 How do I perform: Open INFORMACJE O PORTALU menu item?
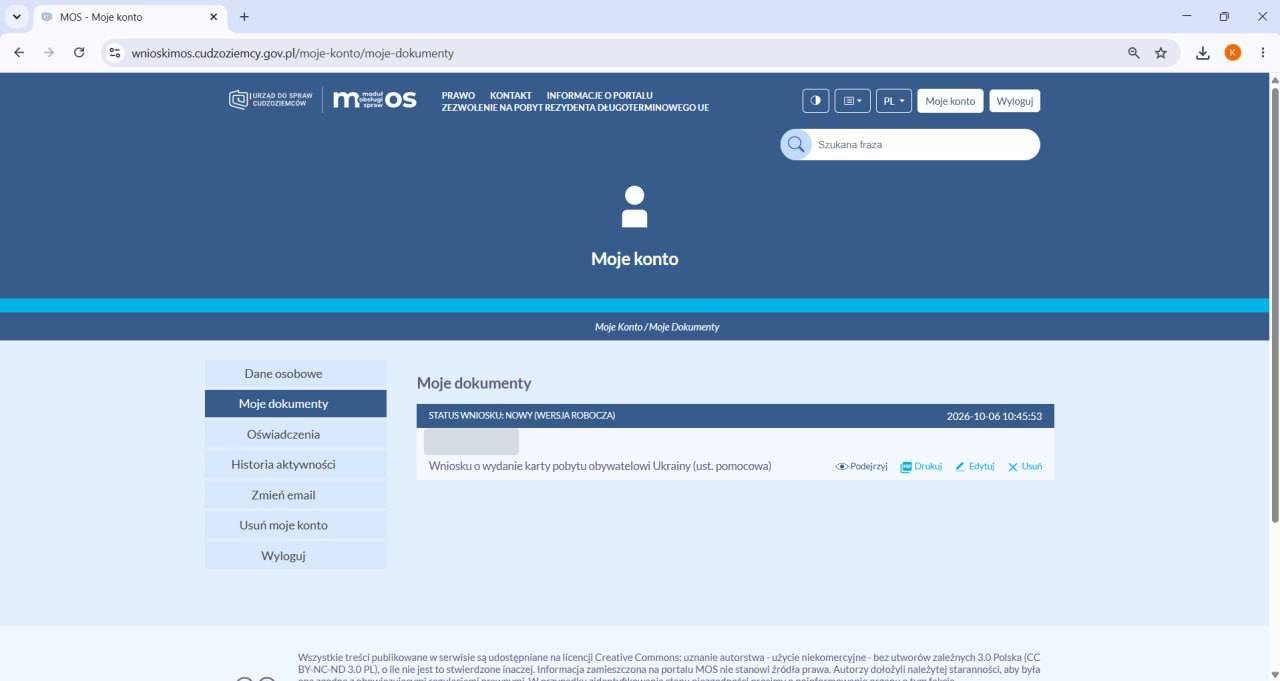[599, 95]
